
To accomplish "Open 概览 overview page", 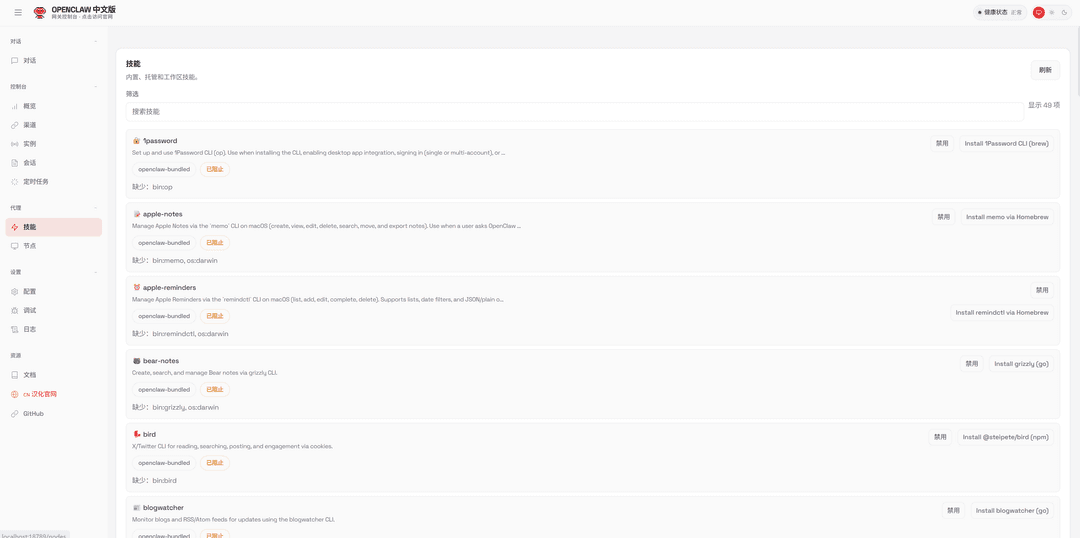I will 54,106.
